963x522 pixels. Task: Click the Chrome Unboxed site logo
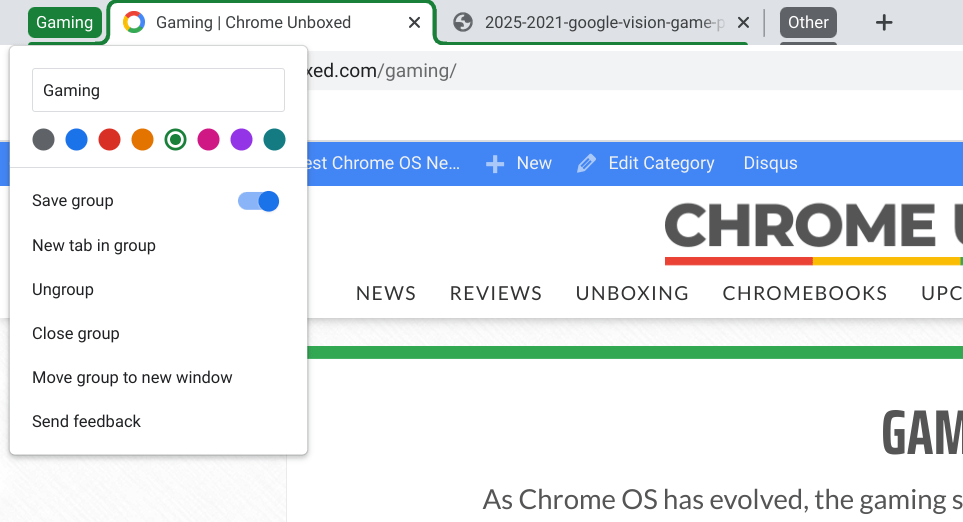pos(813,233)
